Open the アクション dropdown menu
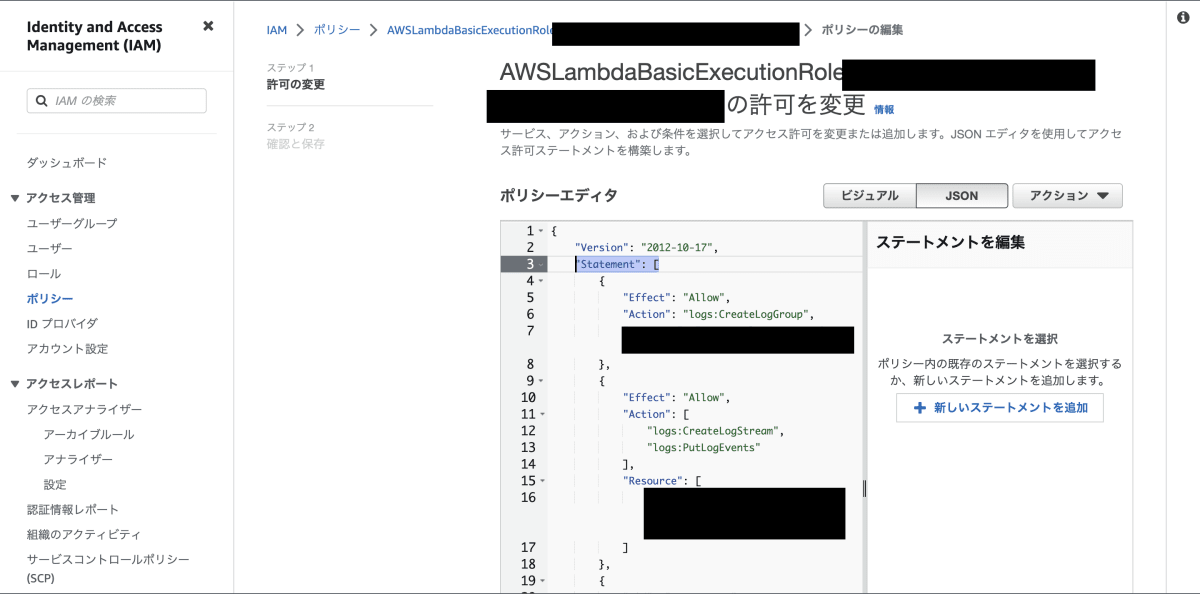1200x594 pixels. 1068,196
